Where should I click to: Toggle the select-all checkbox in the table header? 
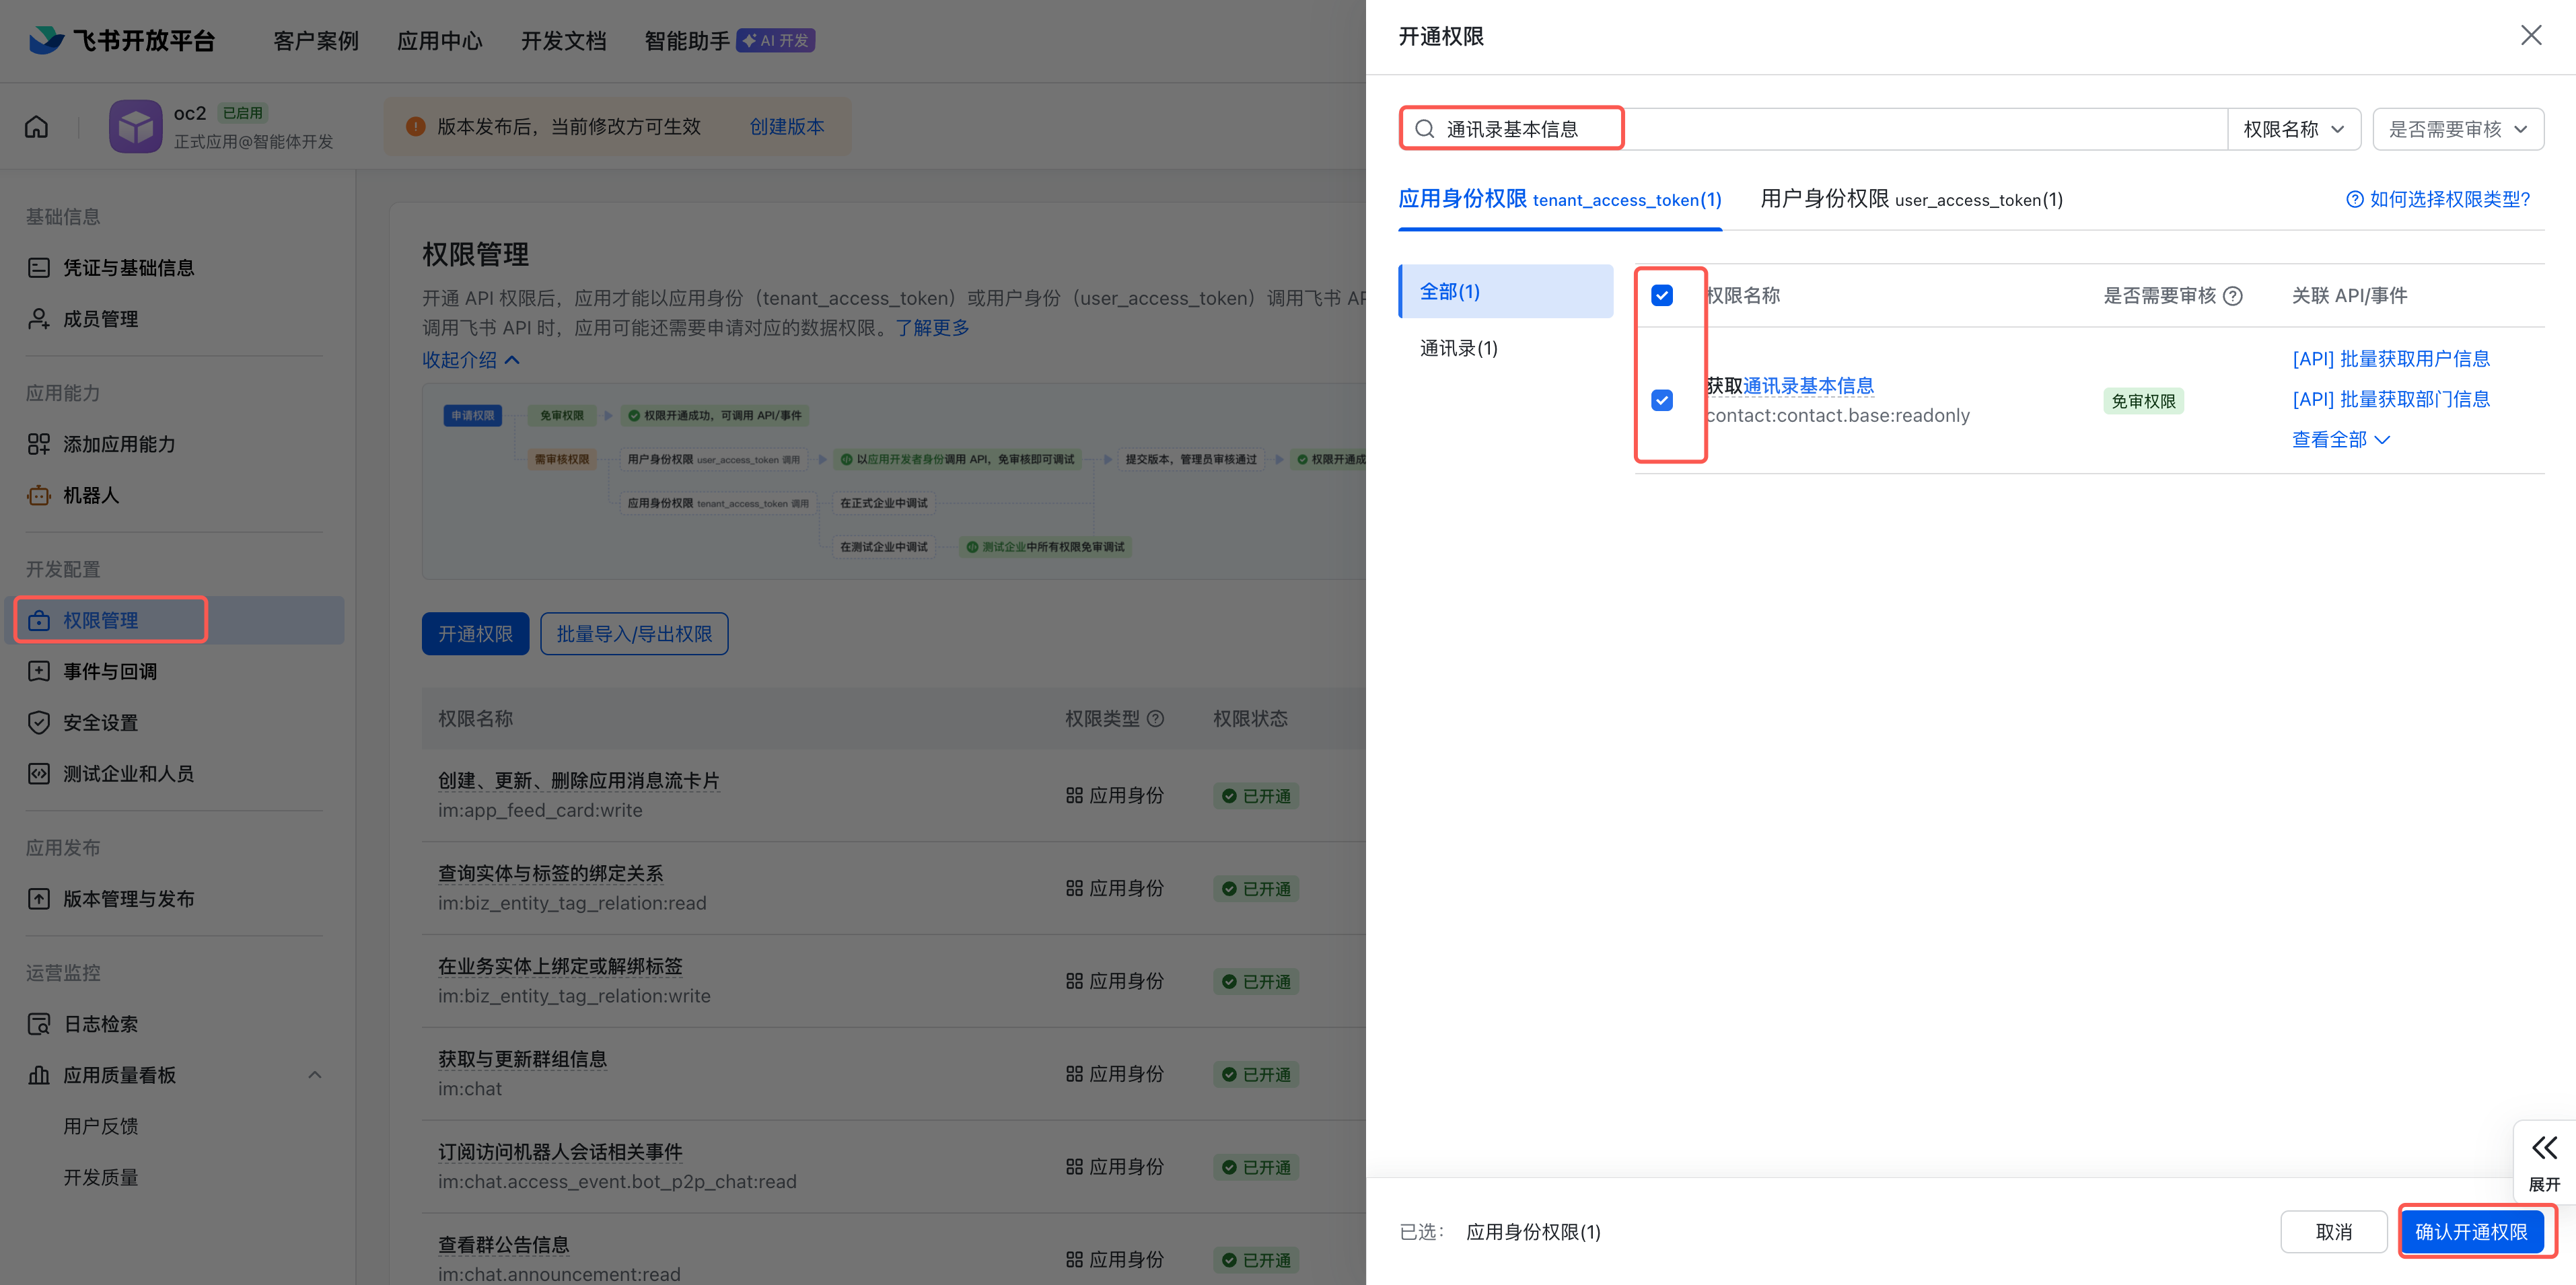pos(1662,295)
